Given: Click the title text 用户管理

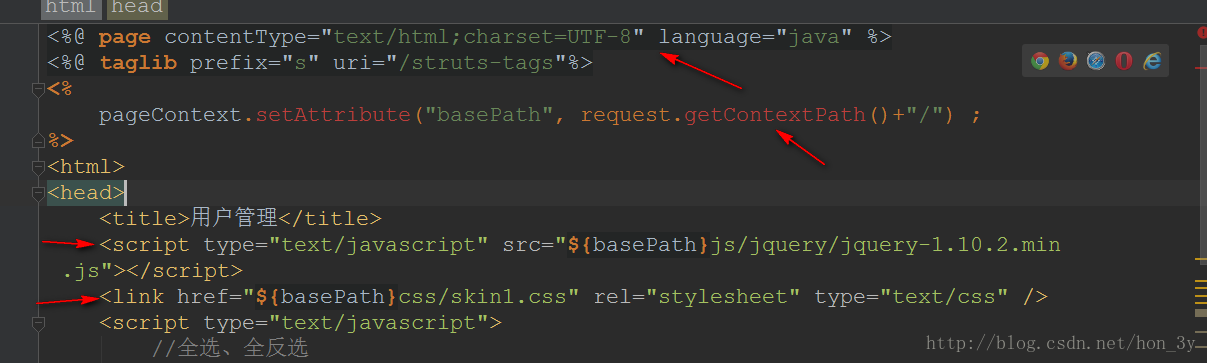Looking at the screenshot, I should tap(235, 219).
